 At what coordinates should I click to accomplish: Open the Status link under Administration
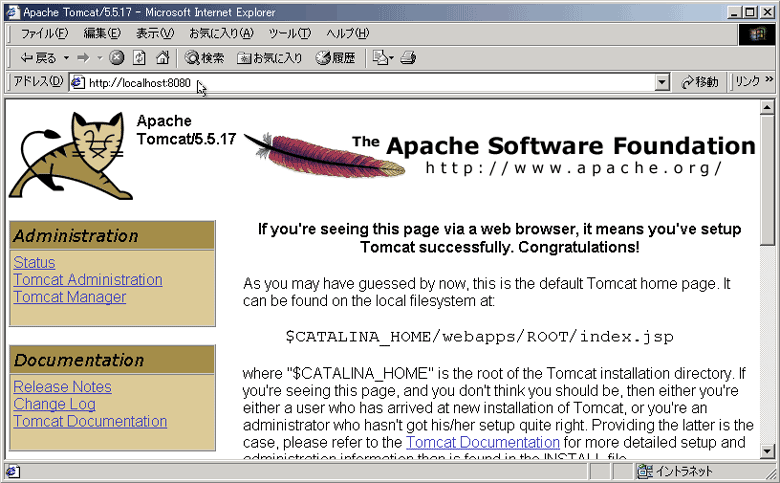pos(34,262)
